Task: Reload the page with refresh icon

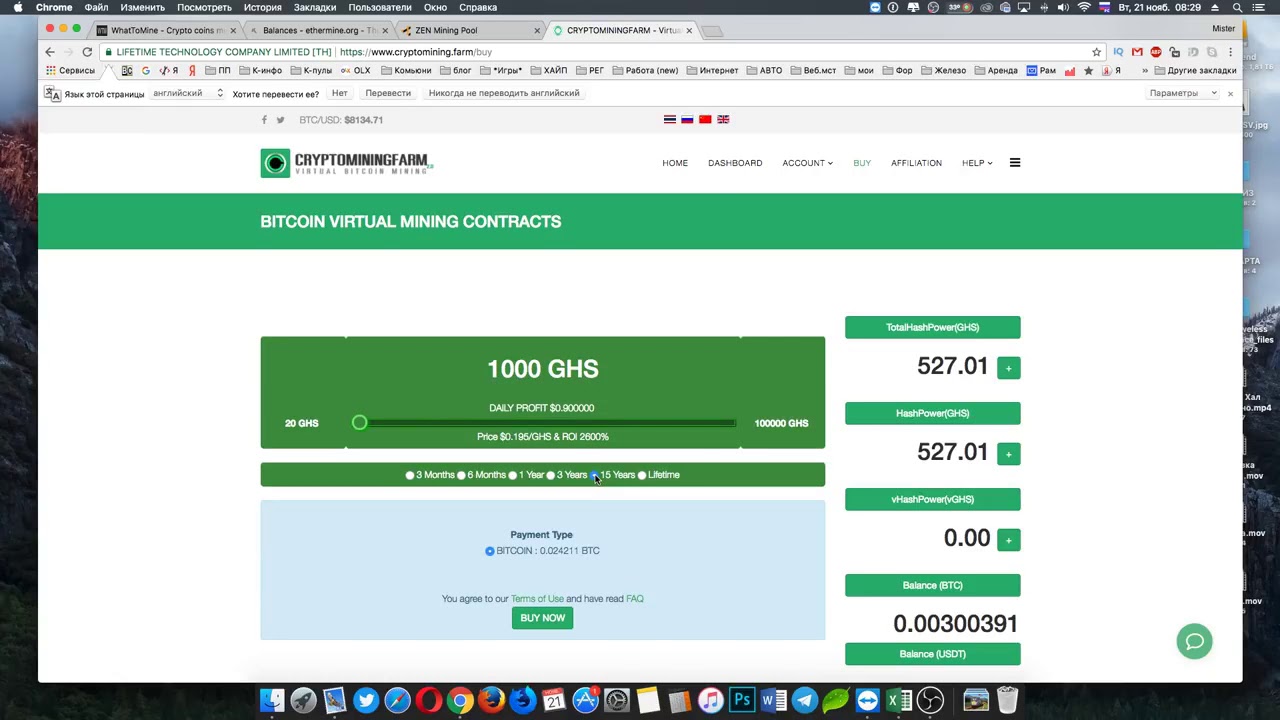Action: (87, 52)
